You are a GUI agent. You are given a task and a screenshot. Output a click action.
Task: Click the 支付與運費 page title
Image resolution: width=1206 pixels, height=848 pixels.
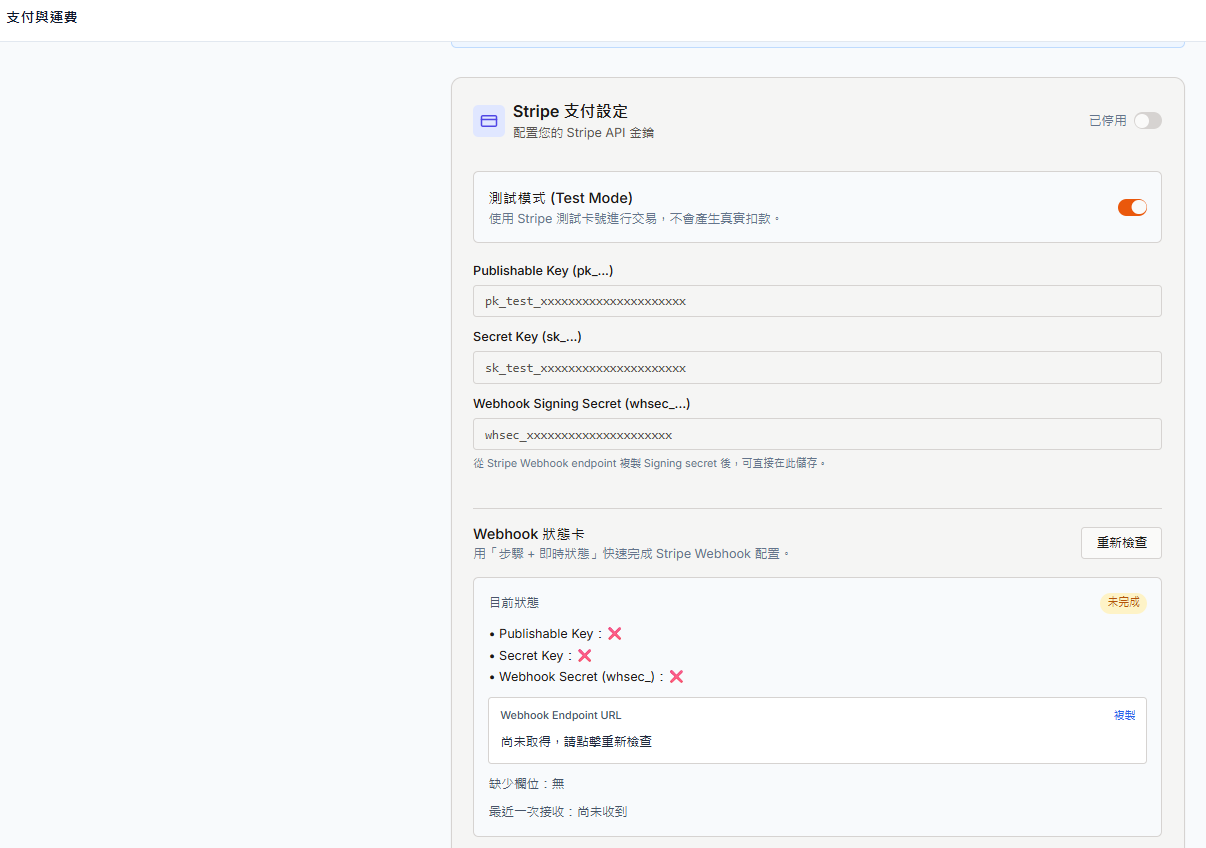[42, 18]
